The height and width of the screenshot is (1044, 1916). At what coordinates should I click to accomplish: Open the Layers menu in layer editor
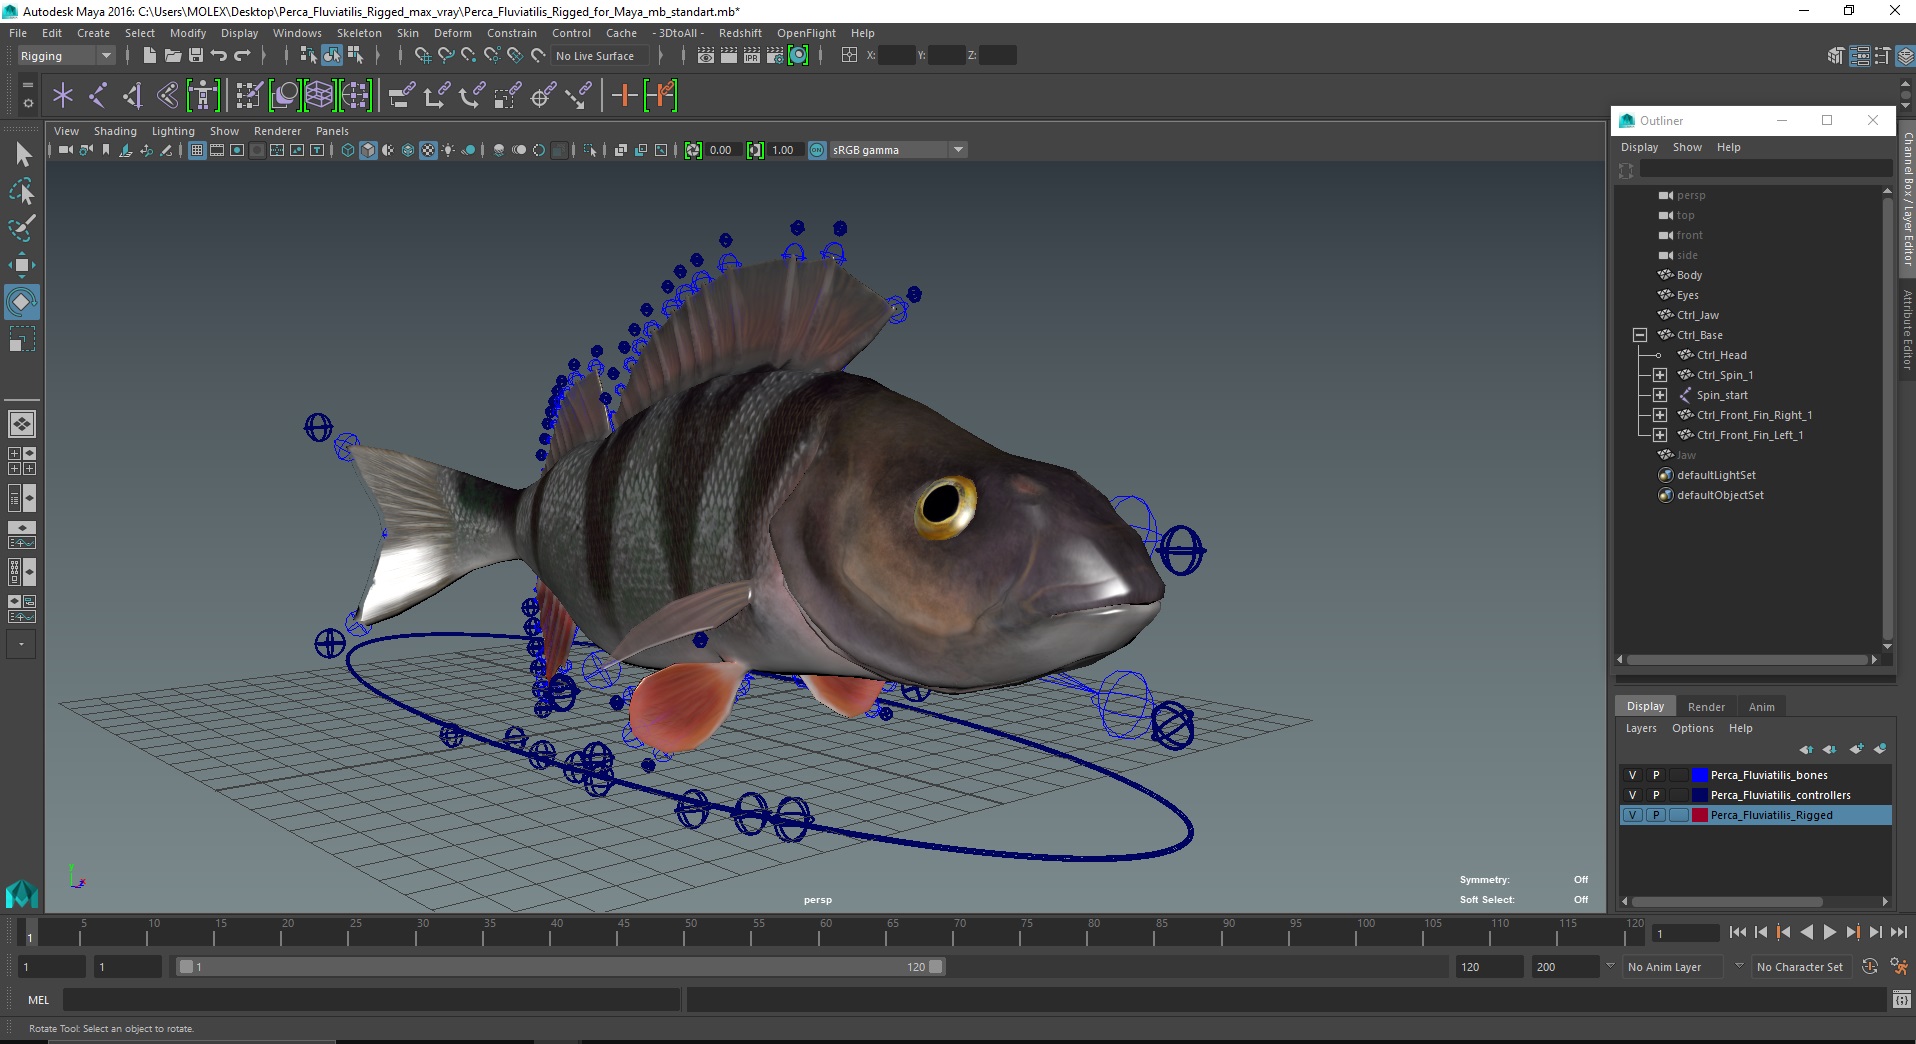(1640, 728)
